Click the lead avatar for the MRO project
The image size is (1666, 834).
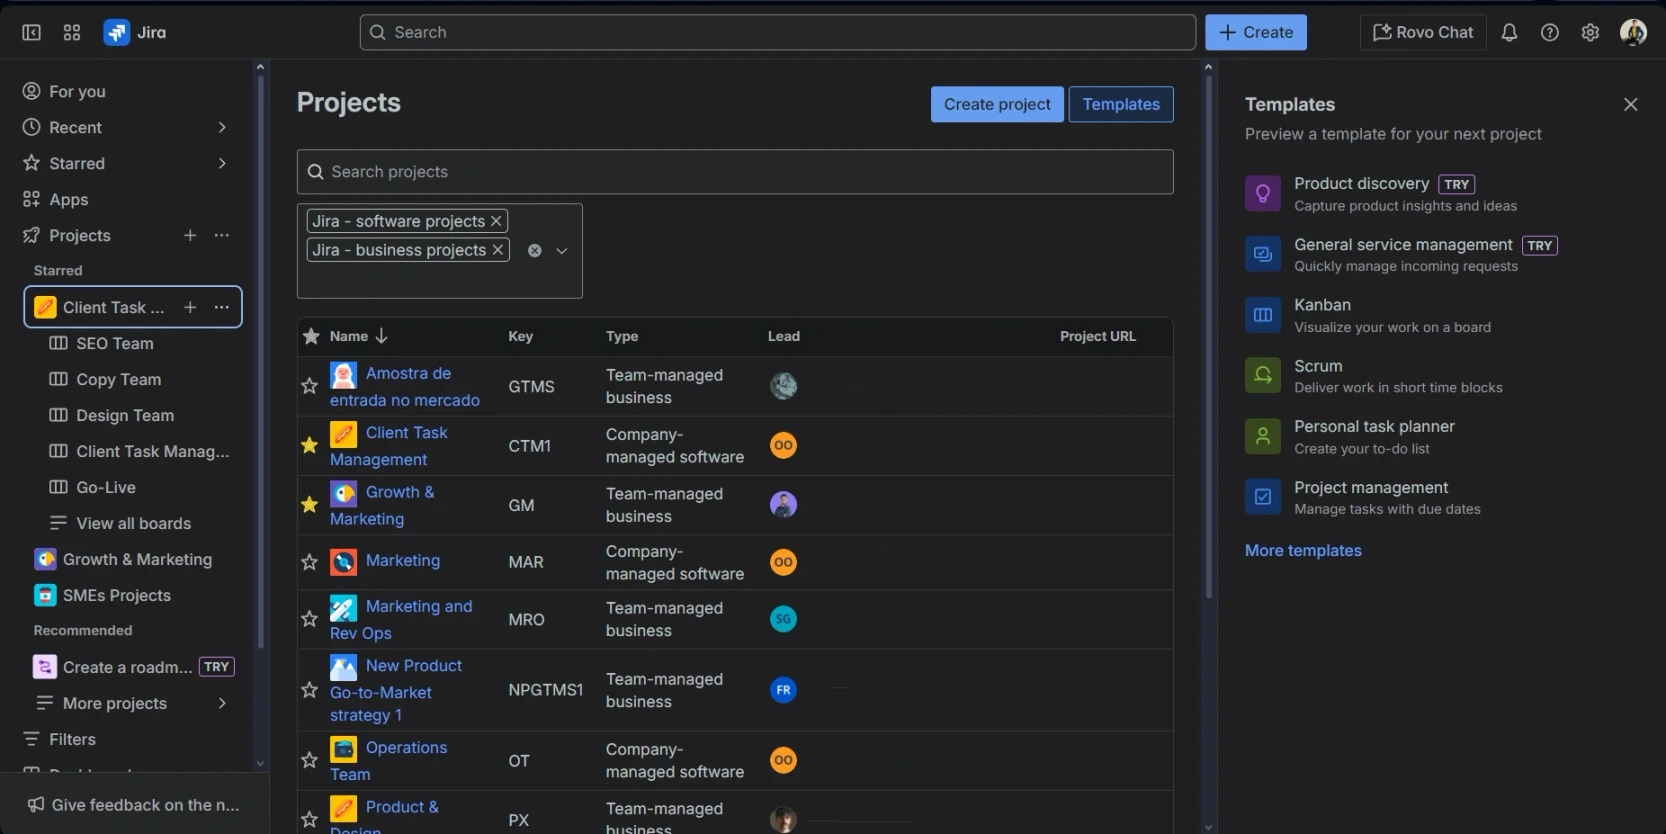pyautogui.click(x=783, y=619)
